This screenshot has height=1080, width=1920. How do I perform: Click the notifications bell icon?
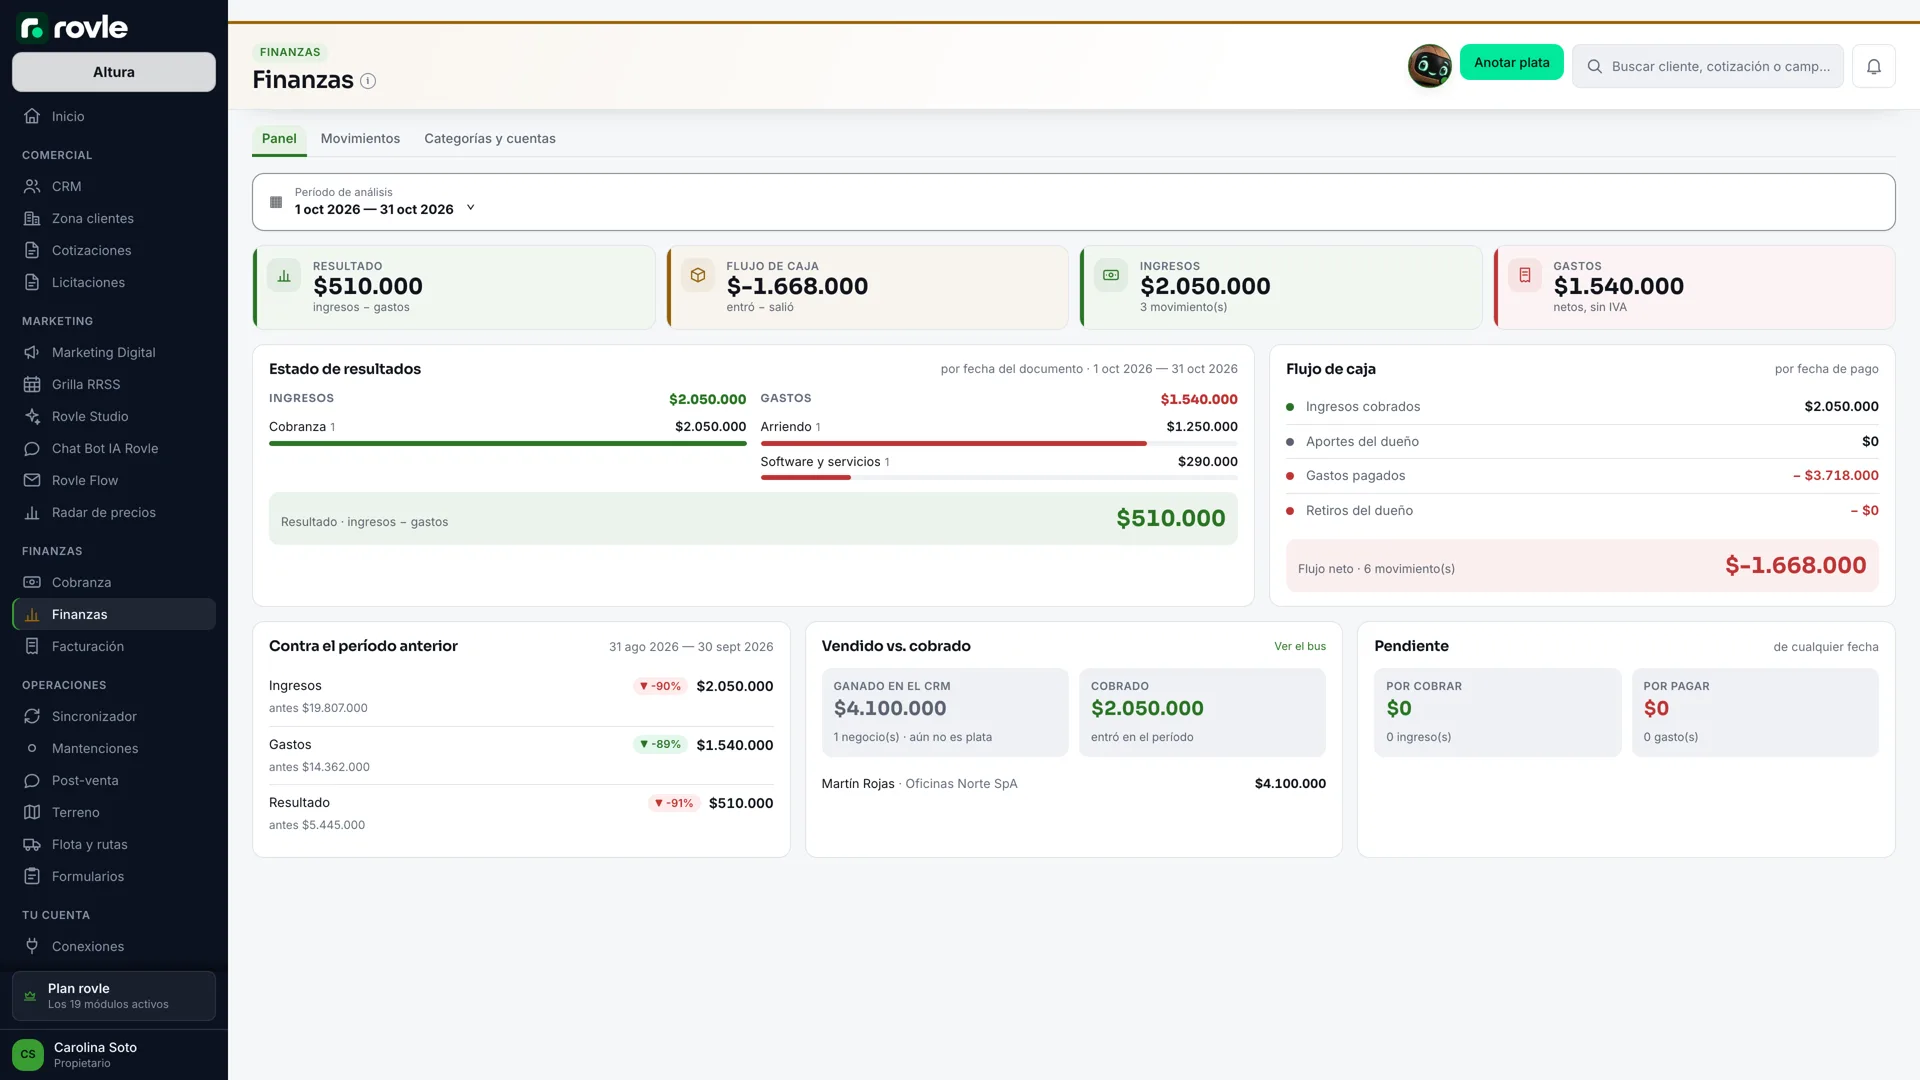pos(1874,66)
